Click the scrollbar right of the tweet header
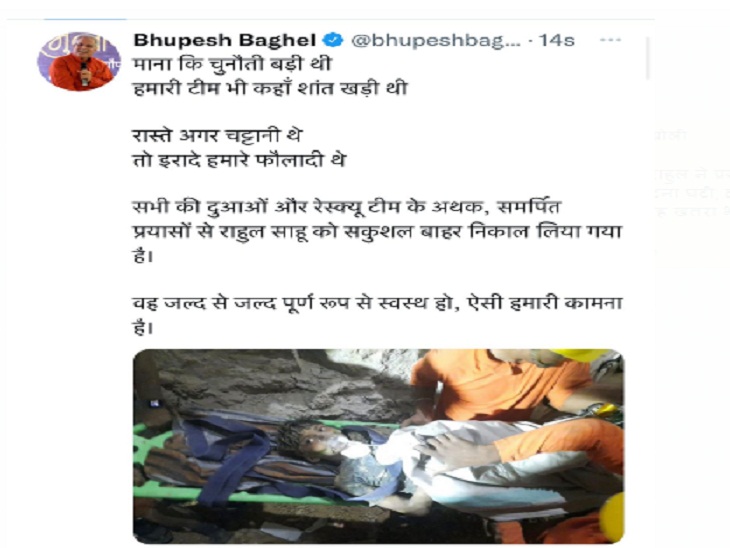The height and width of the screenshot is (548, 730). 648,58
